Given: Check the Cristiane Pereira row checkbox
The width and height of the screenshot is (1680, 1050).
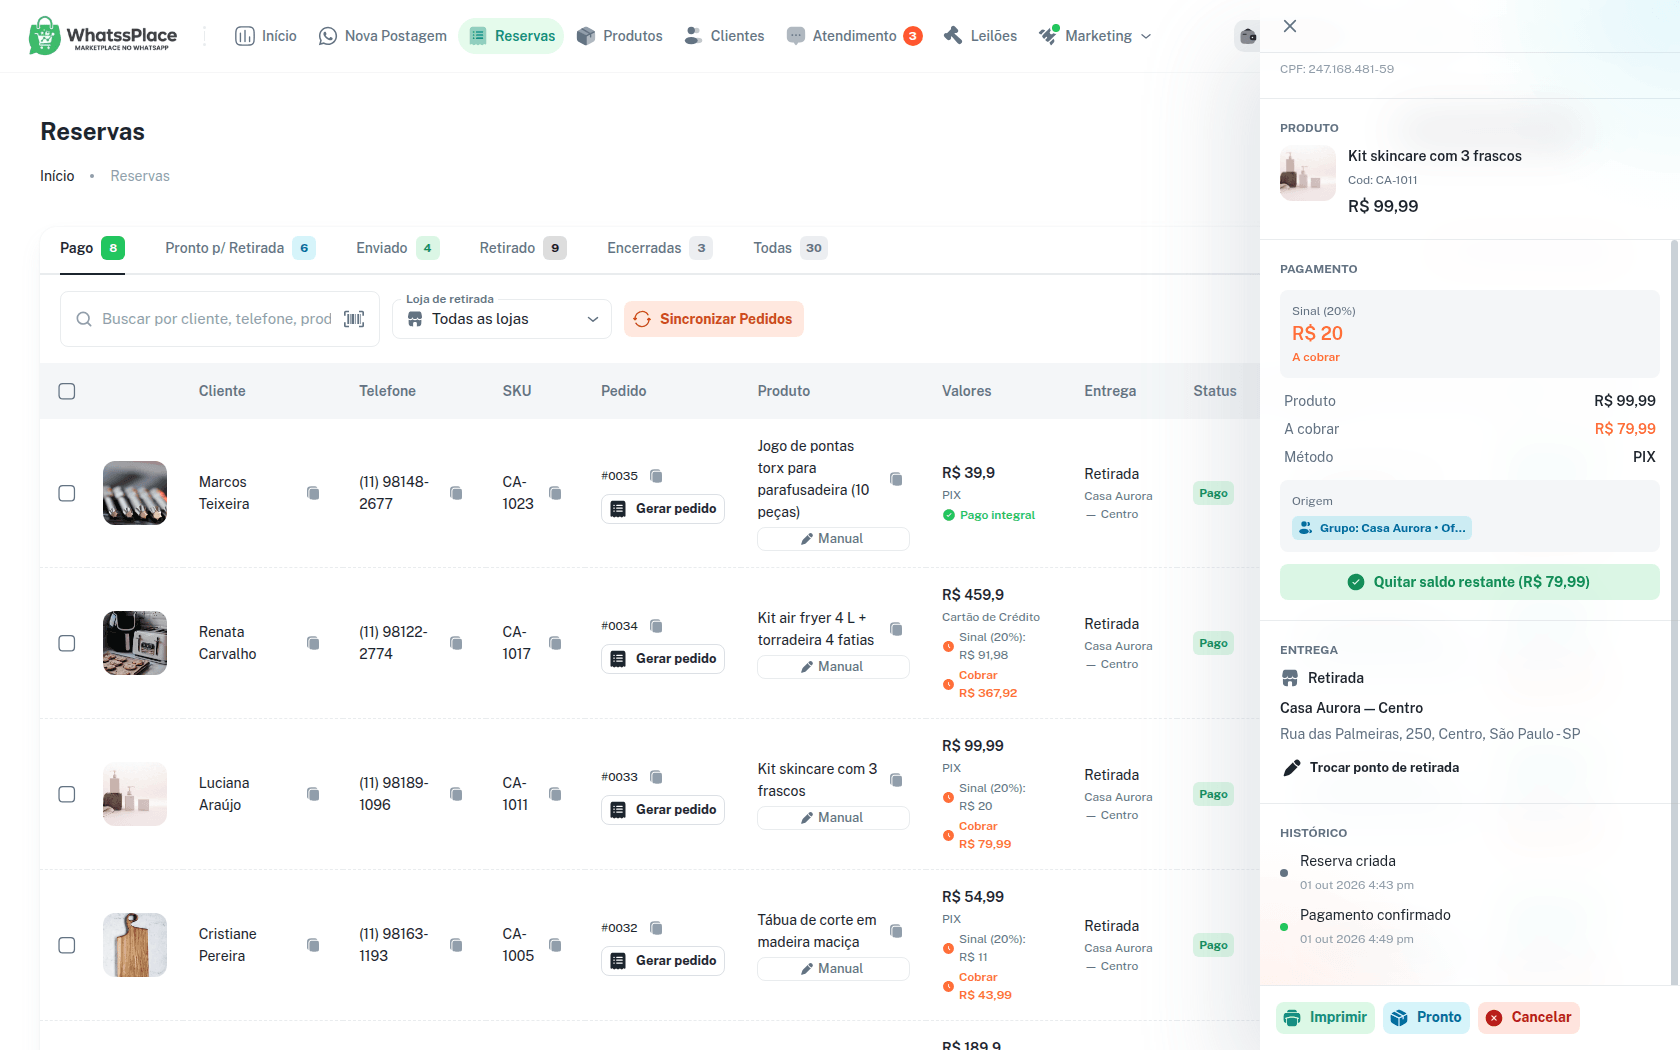Looking at the screenshot, I should pos(67,945).
